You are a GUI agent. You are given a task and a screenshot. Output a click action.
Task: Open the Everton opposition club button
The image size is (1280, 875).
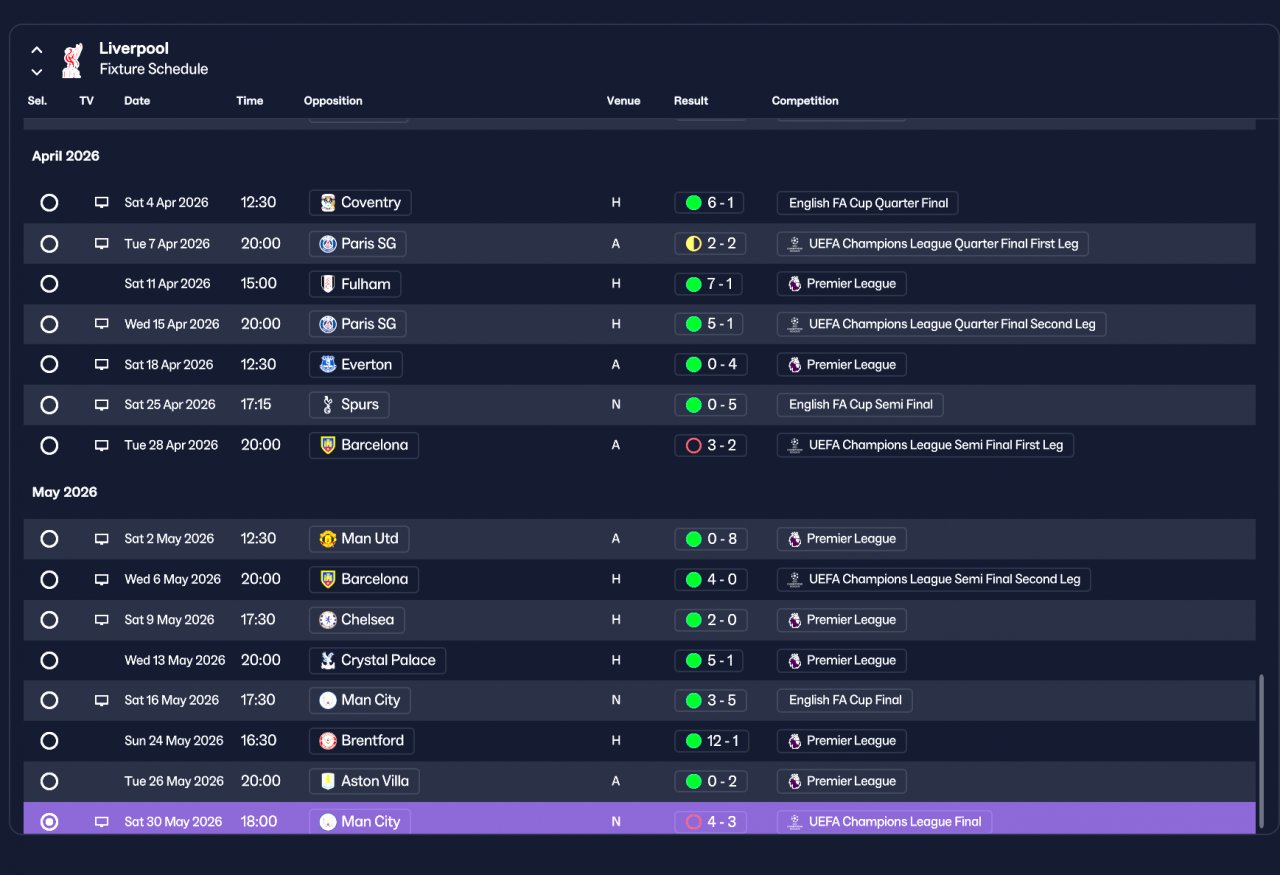click(x=356, y=365)
